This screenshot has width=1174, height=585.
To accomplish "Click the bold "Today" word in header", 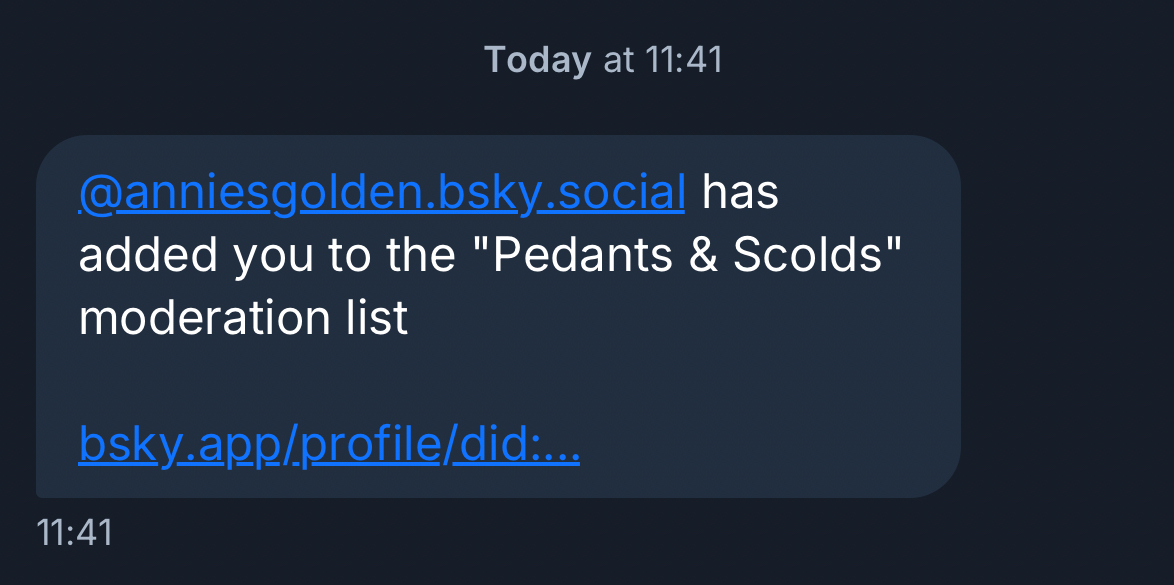I will pos(537,60).
